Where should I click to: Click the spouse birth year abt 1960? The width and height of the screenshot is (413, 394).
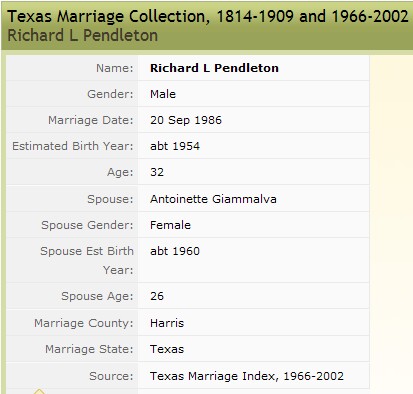tap(175, 251)
